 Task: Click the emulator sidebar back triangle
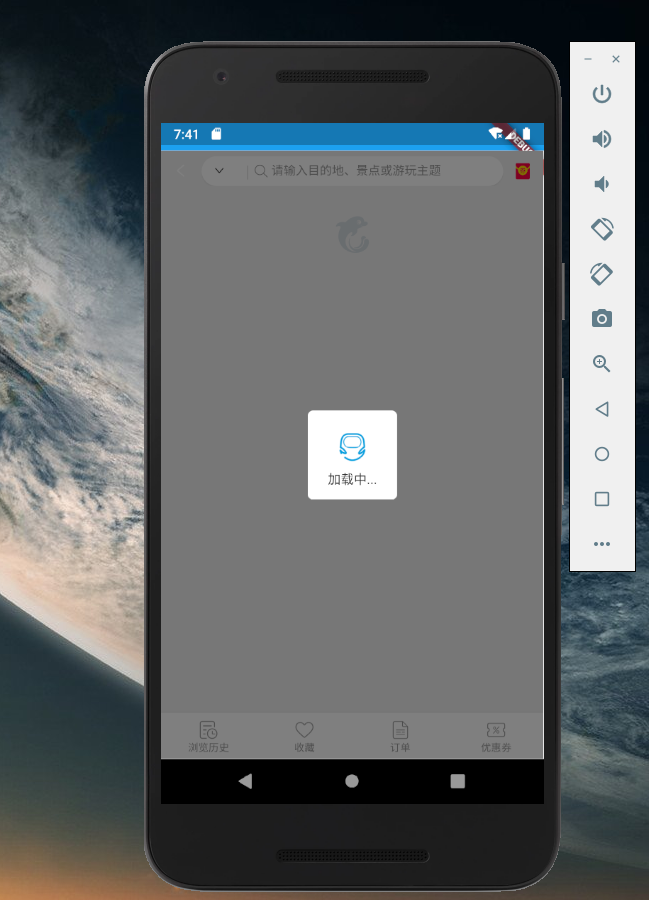[x=601, y=409]
